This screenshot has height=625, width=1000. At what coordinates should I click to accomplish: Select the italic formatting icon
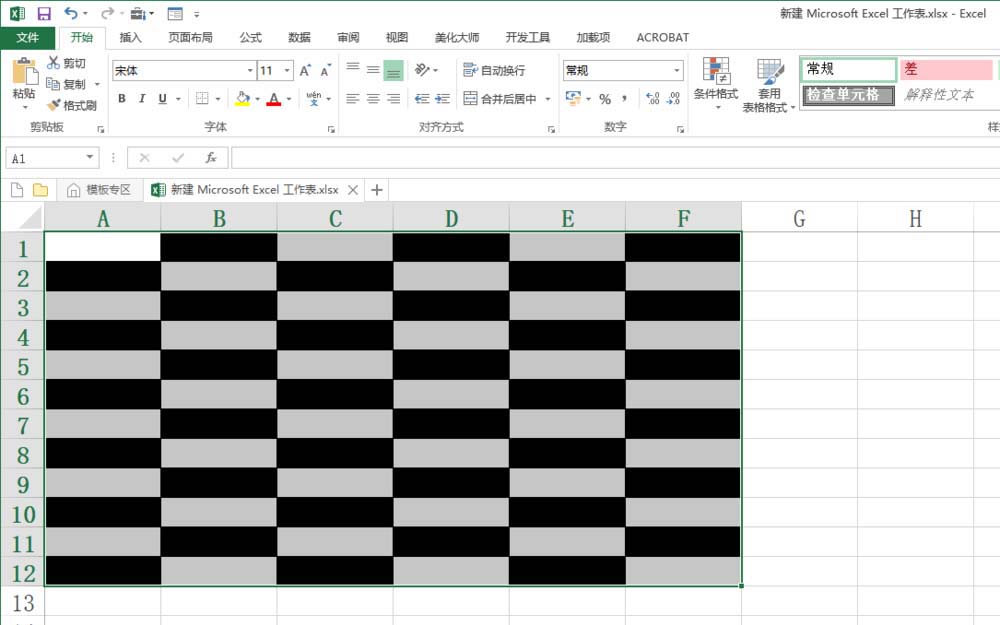(x=141, y=98)
